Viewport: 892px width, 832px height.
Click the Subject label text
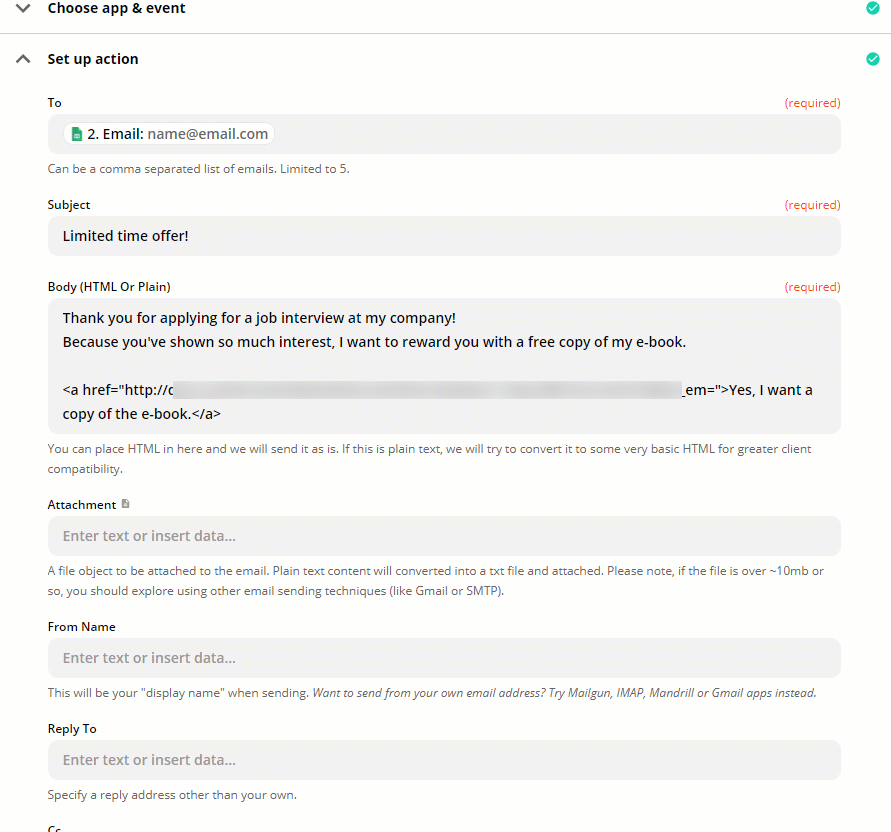69,205
